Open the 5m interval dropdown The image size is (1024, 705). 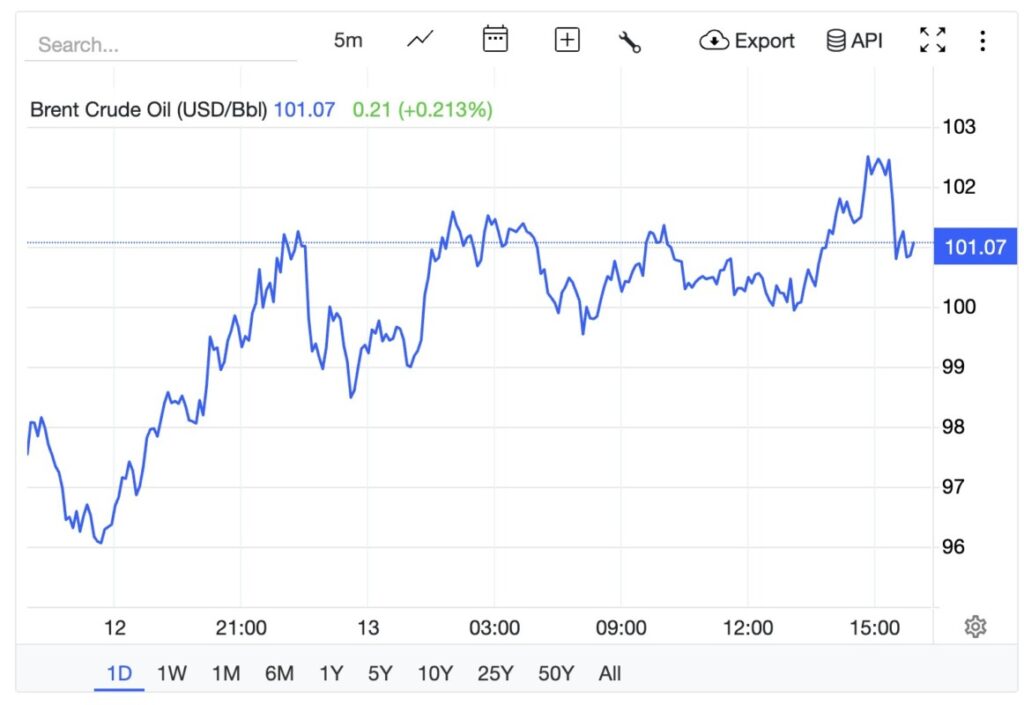tap(348, 40)
